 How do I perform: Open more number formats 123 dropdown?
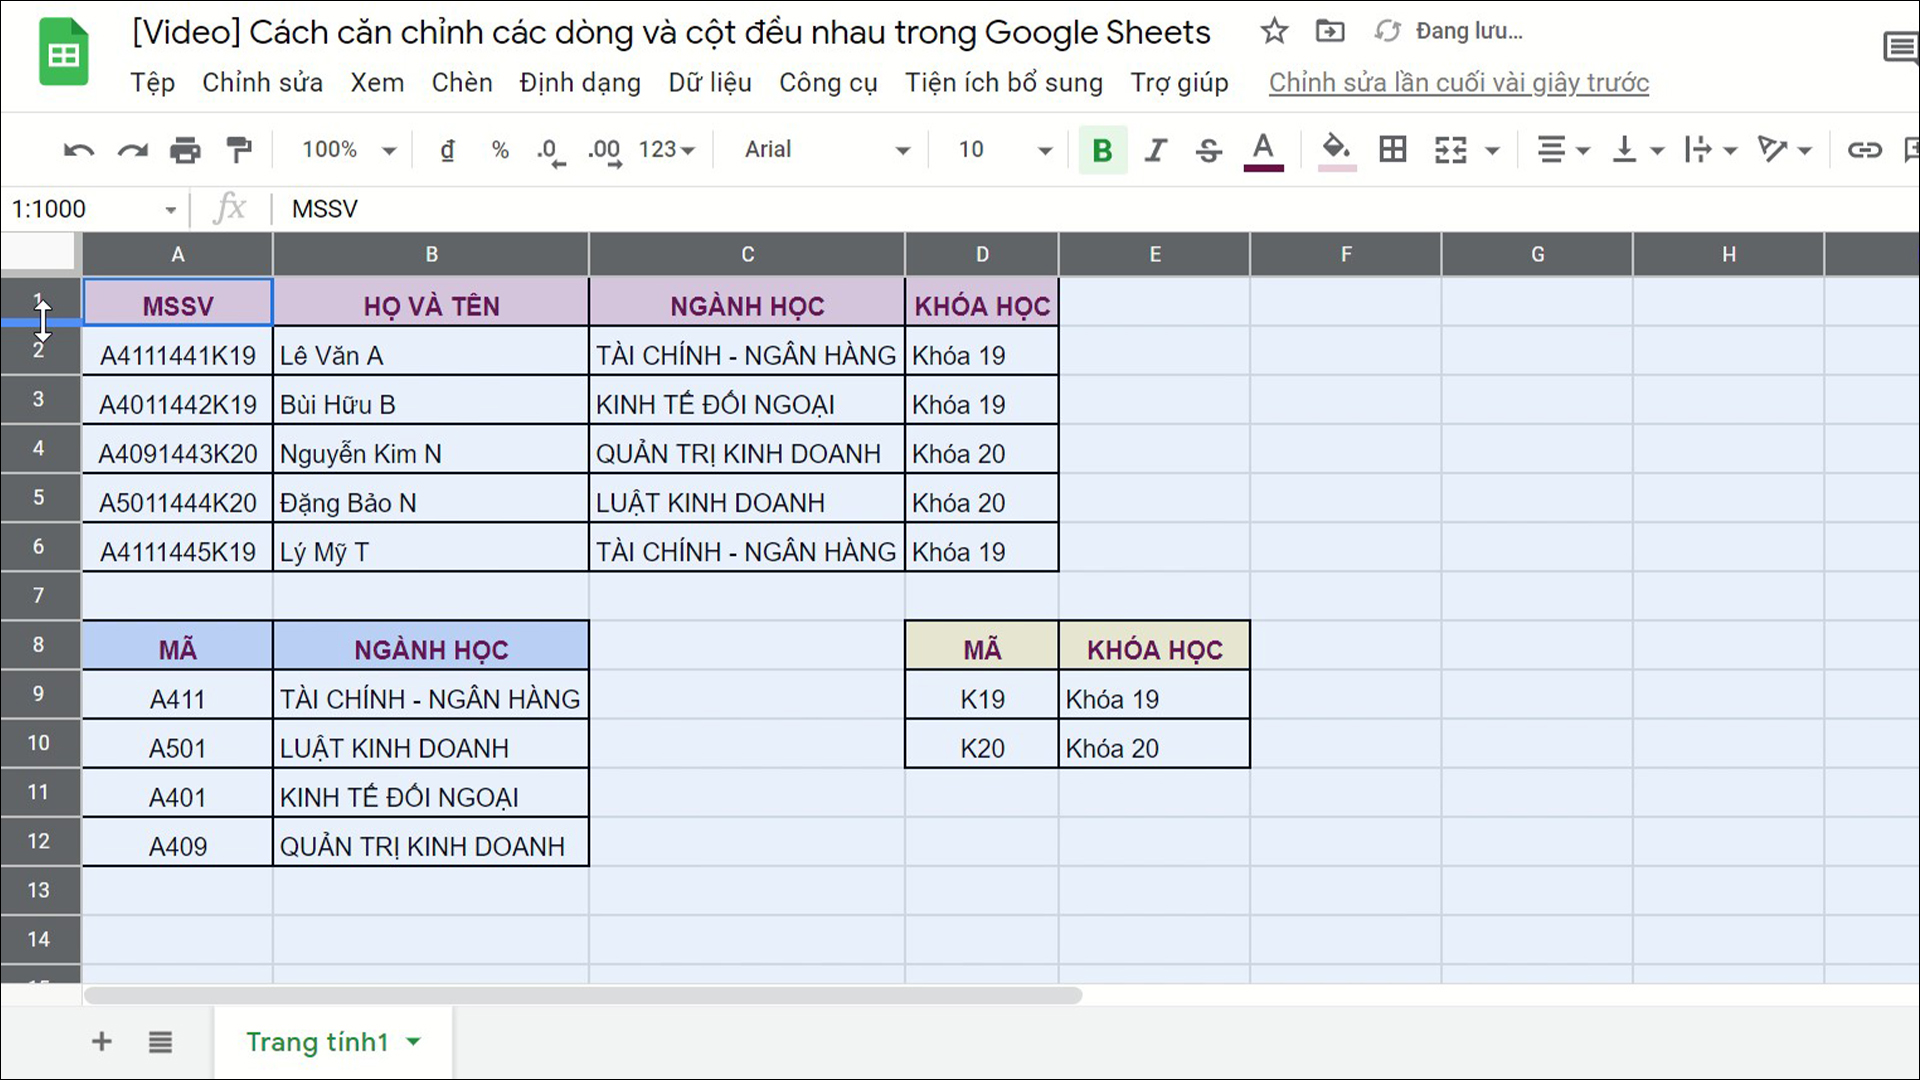[666, 150]
